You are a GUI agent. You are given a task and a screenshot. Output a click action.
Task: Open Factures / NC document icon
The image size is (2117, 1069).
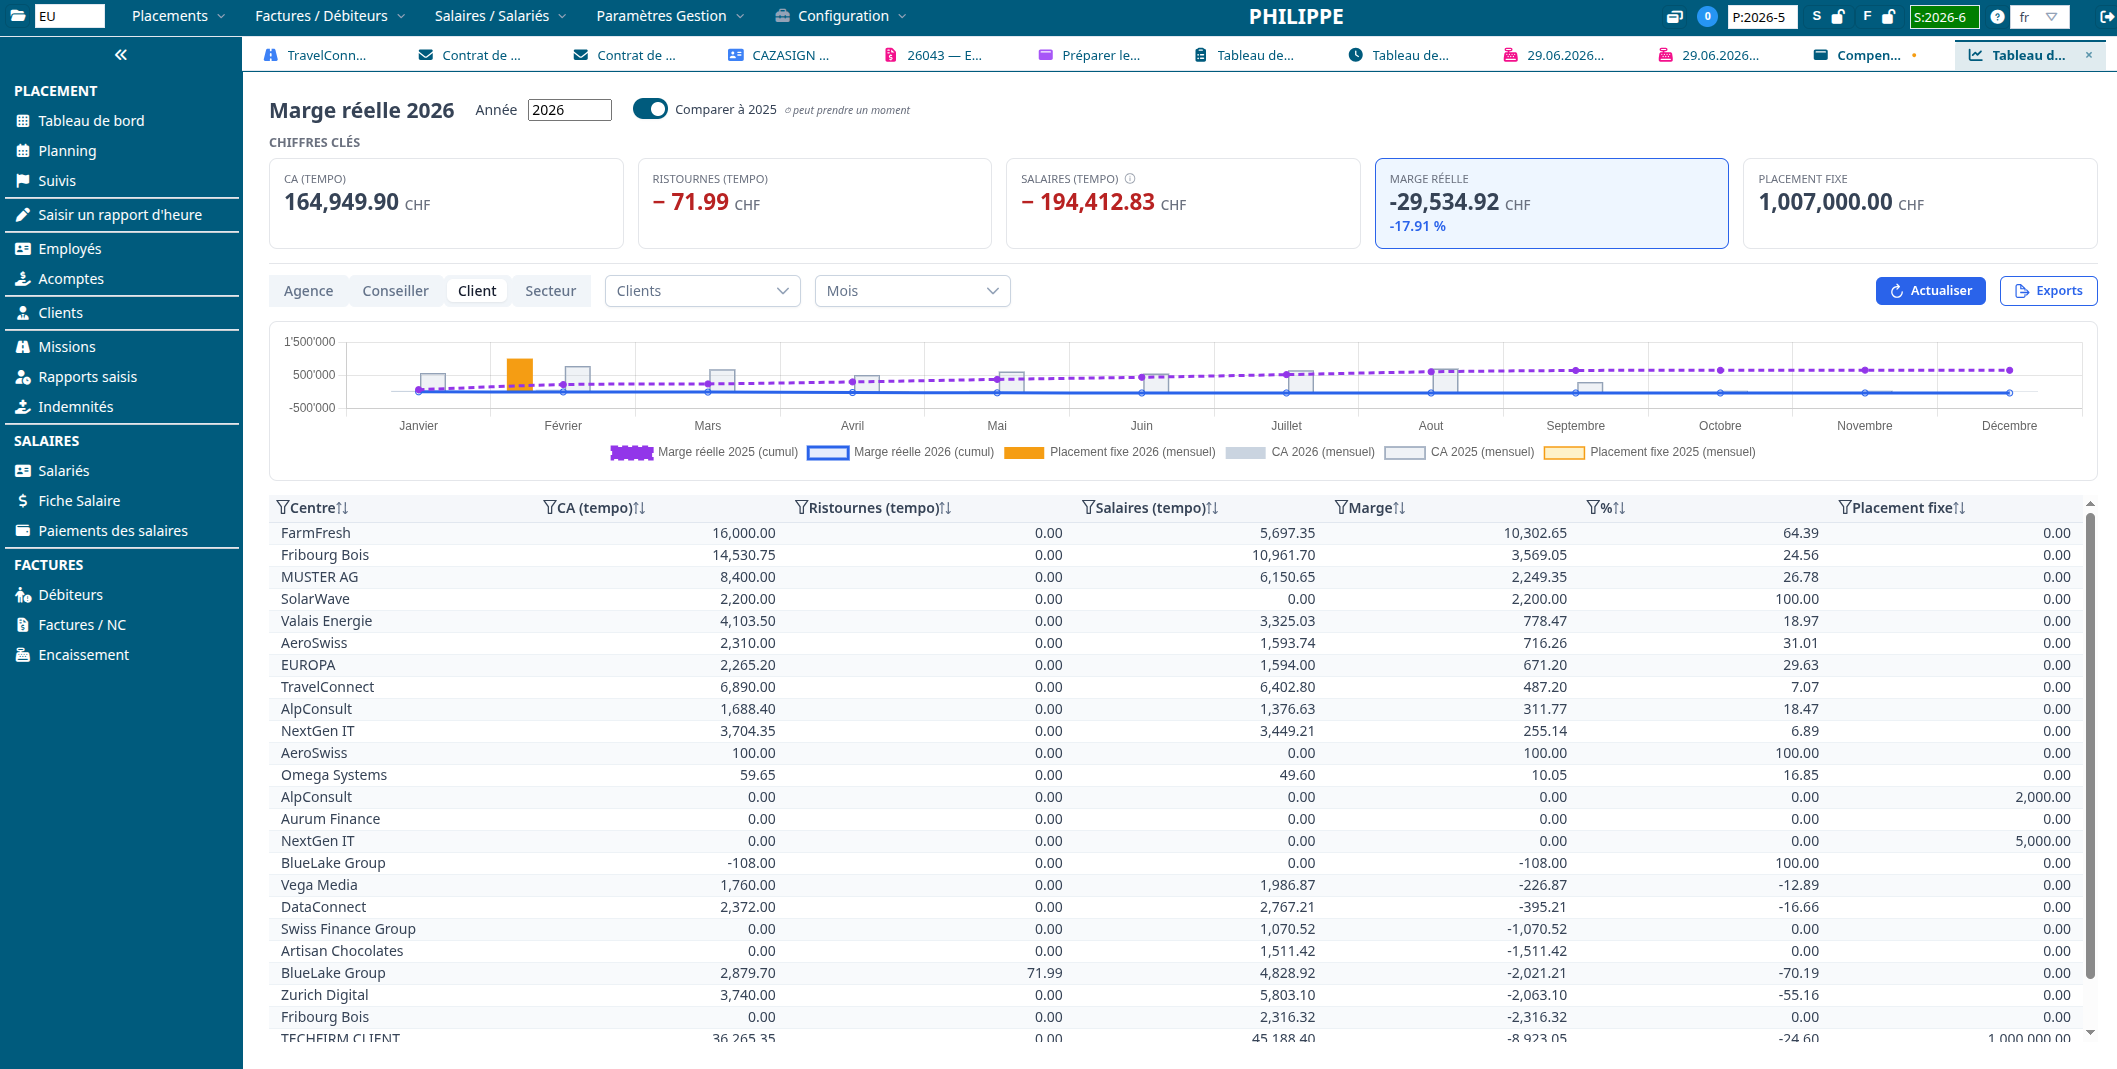(23, 625)
